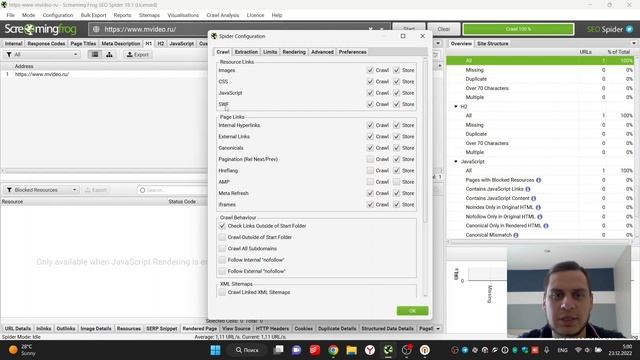Open the purple chat app in taskbar

point(296,350)
